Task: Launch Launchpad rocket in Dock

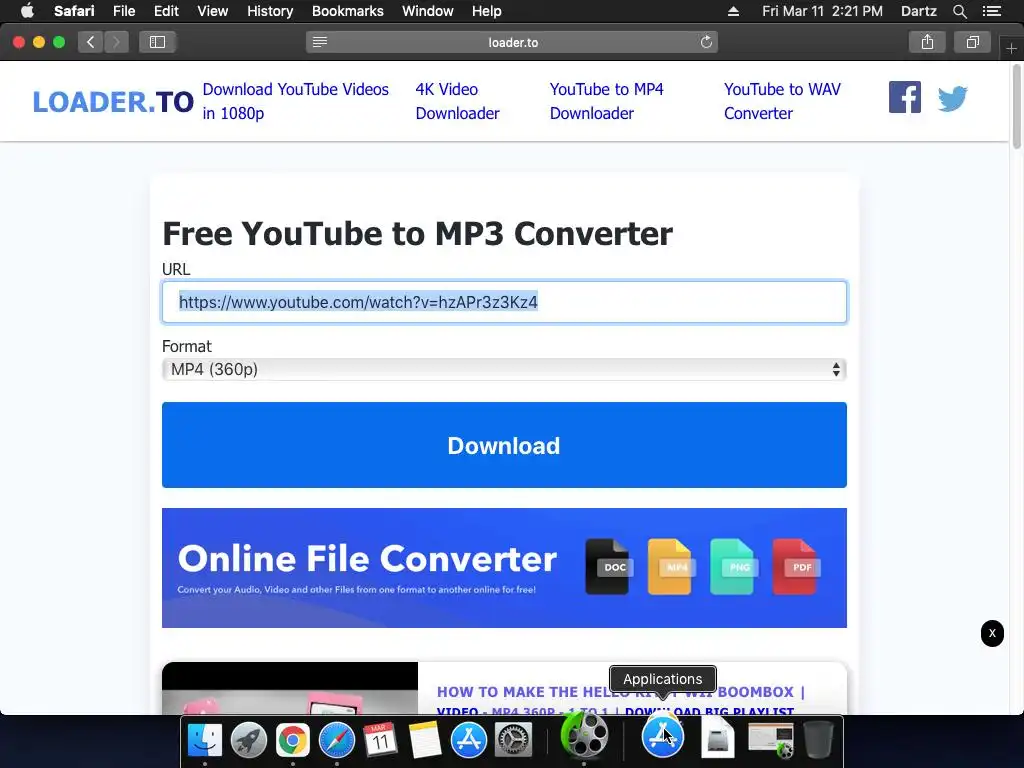Action: coord(249,740)
